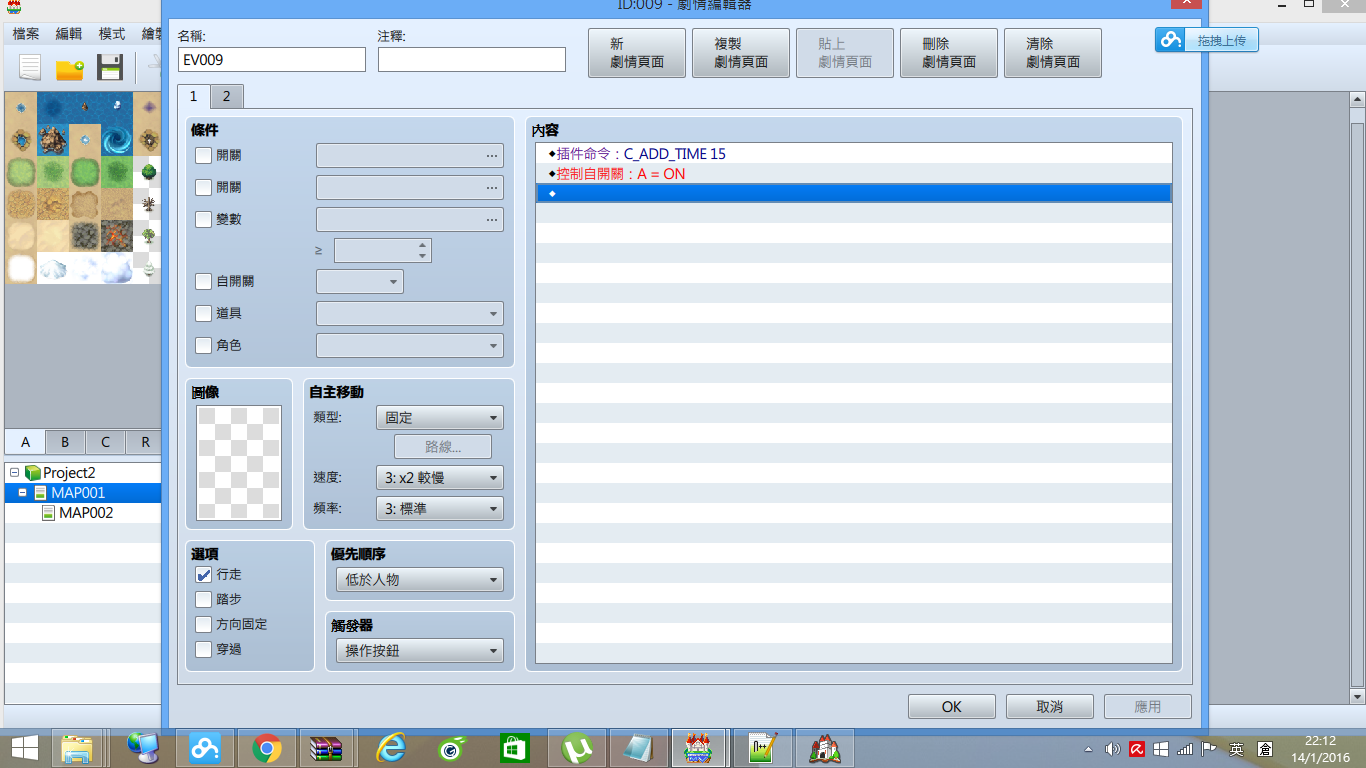Image resolution: width=1366 pixels, height=768 pixels.
Task: Enable the 自開關 condition checkbox
Action: point(204,282)
